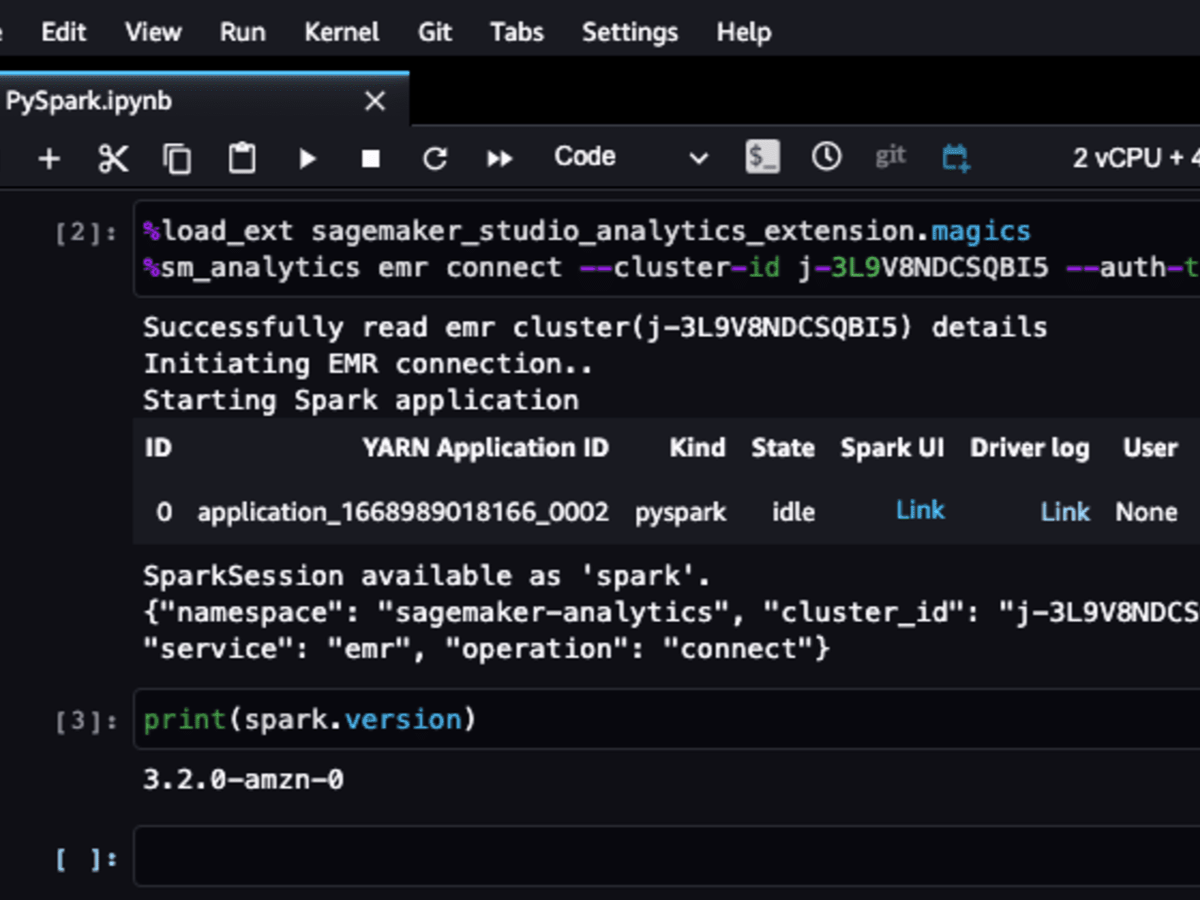Screen dimensions: 1200x900
Task: Paste cells from the clipboard
Action: (241, 157)
